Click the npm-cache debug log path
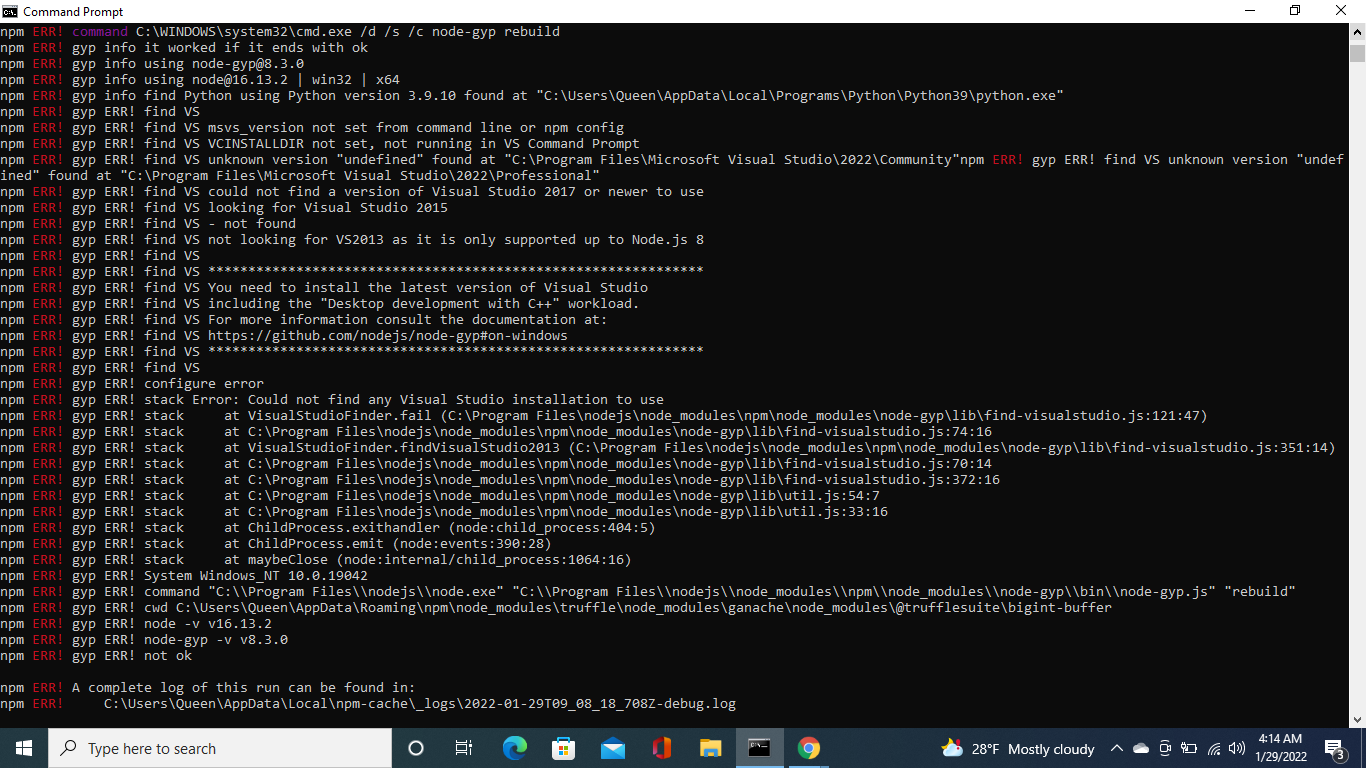The width and height of the screenshot is (1366, 768). [x=420, y=703]
